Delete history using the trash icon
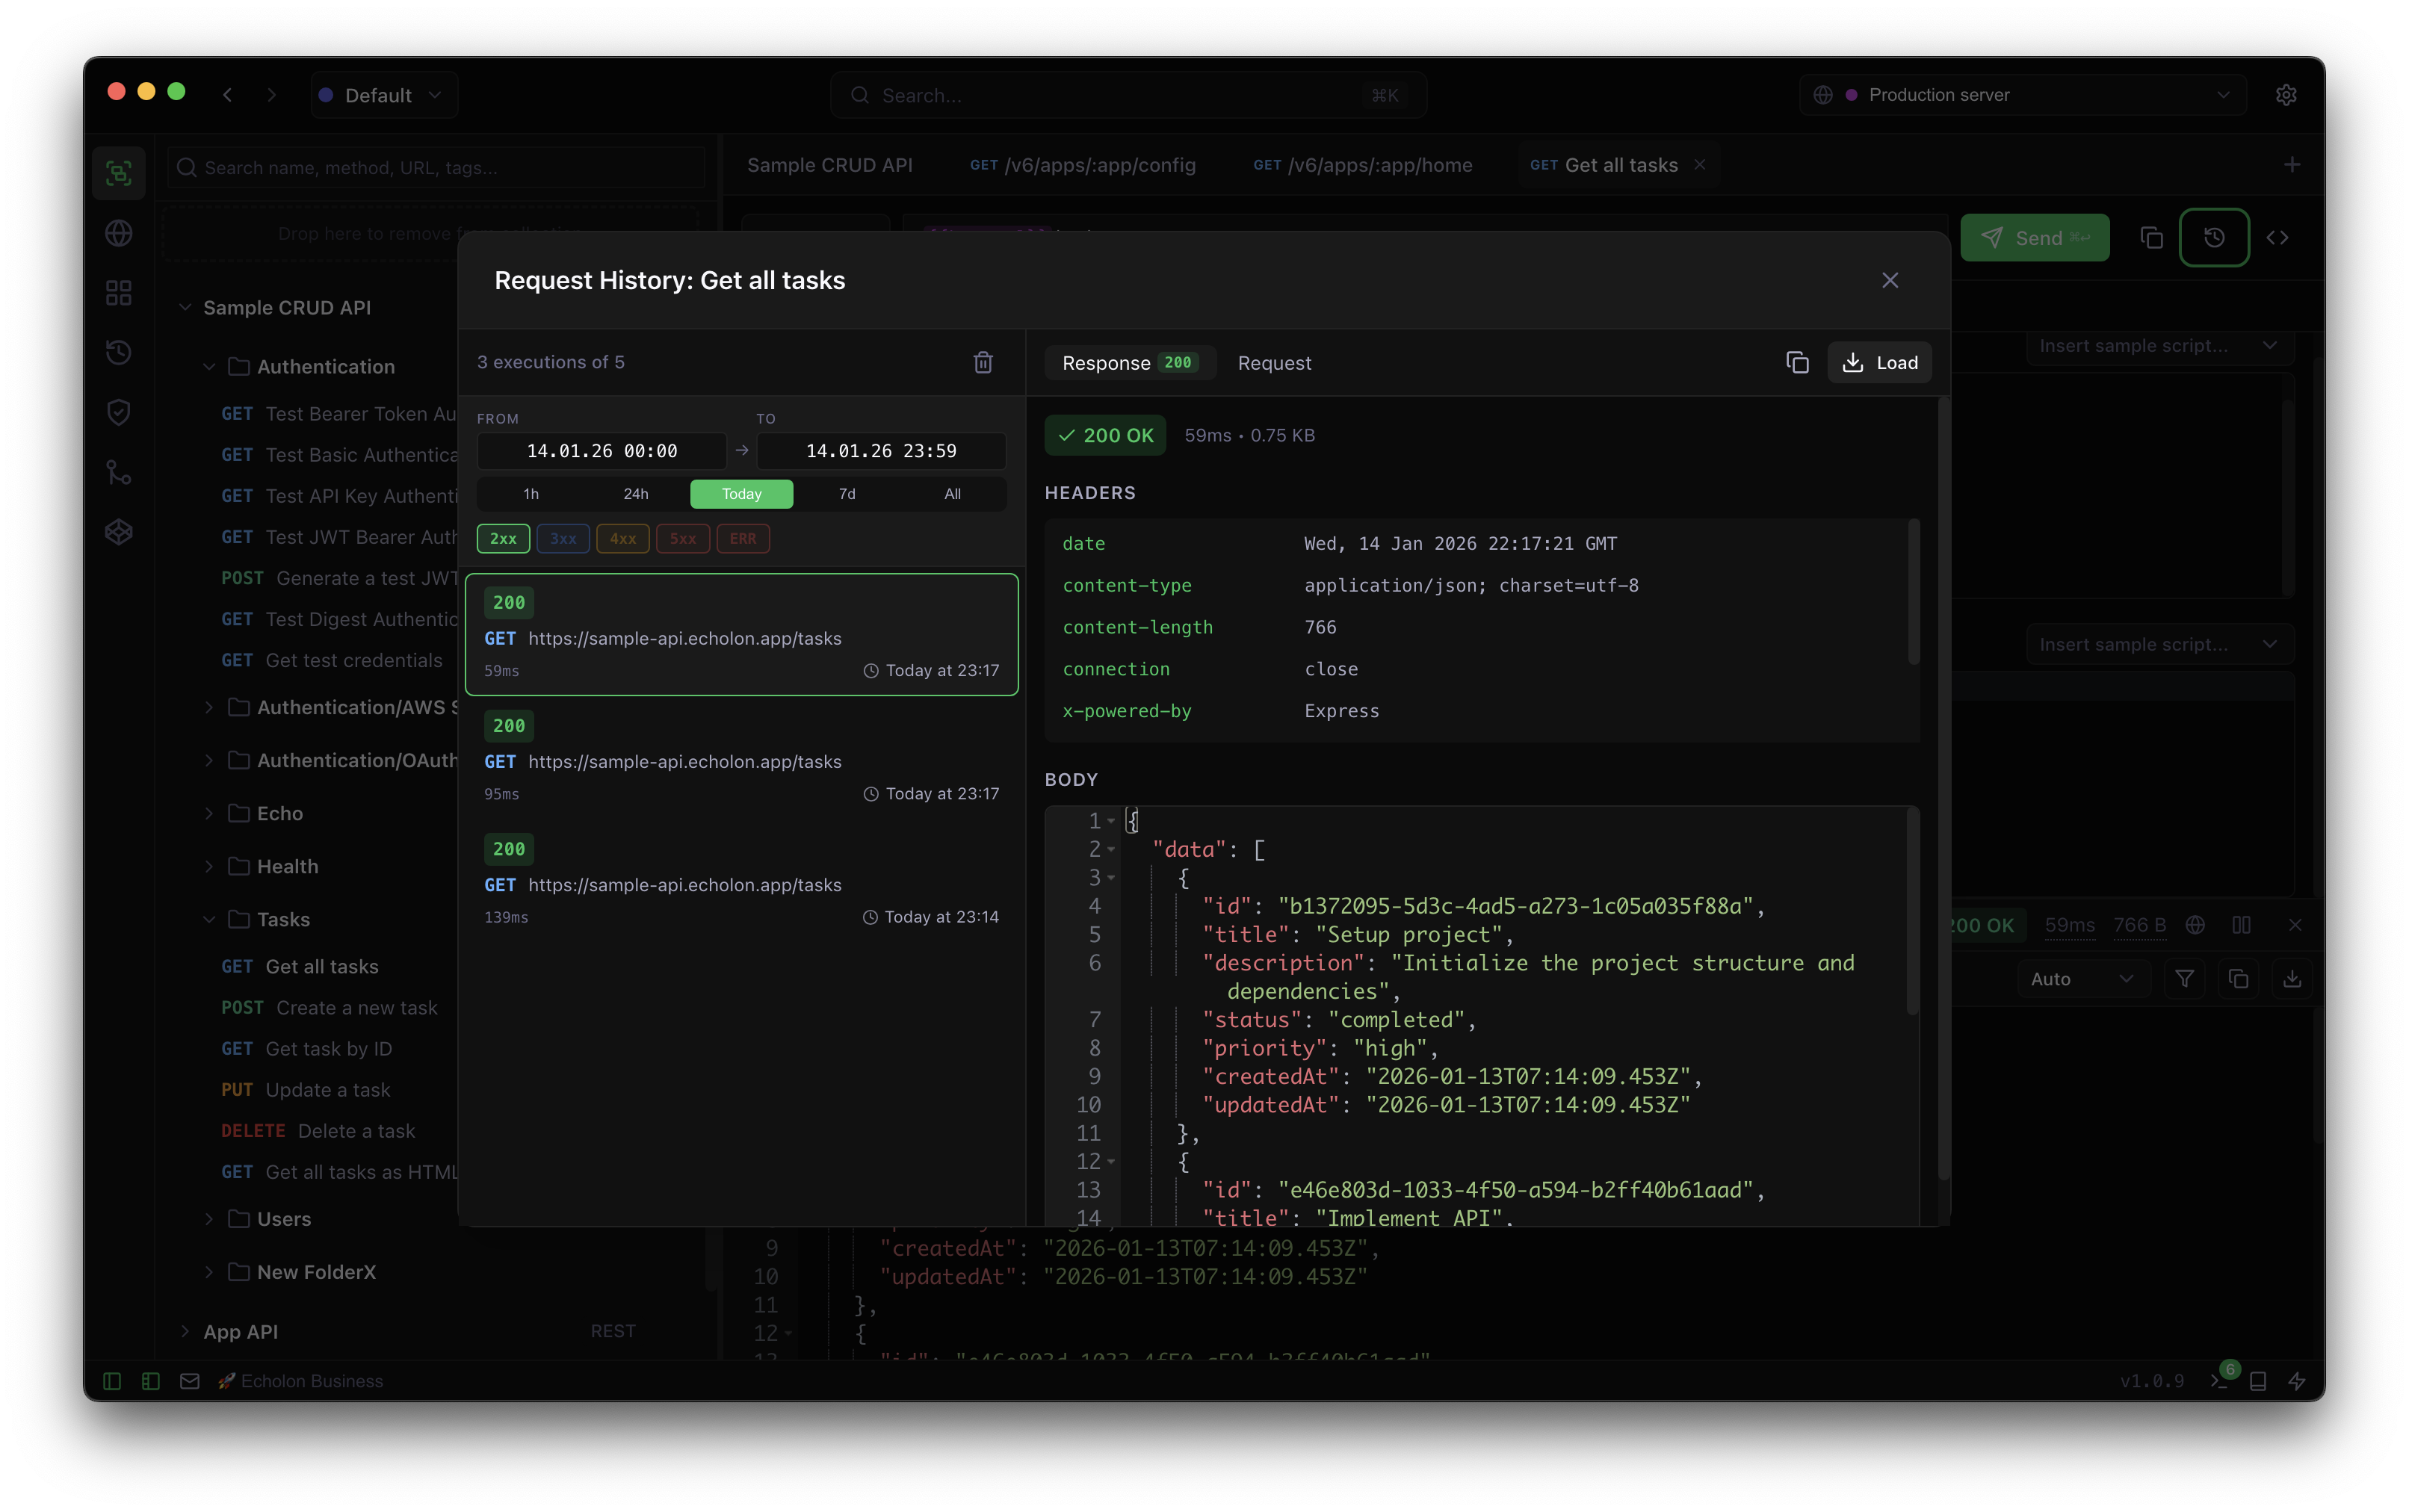 click(x=983, y=362)
